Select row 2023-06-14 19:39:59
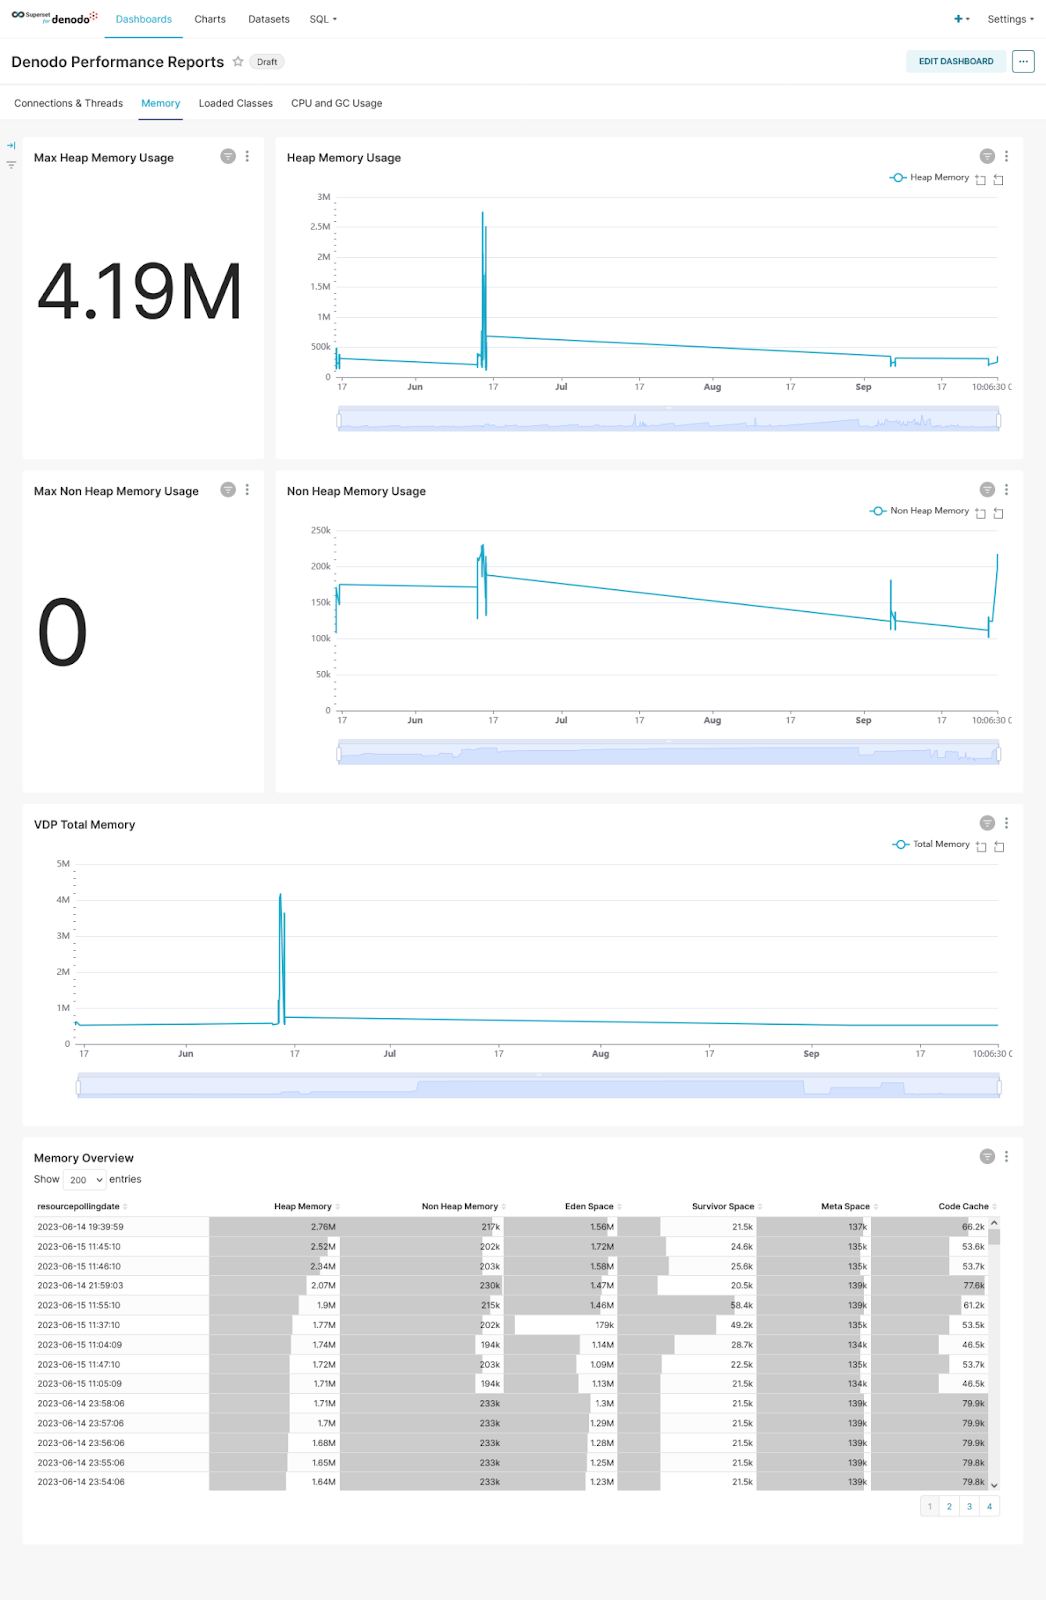1046x1600 pixels. [x=512, y=1227]
